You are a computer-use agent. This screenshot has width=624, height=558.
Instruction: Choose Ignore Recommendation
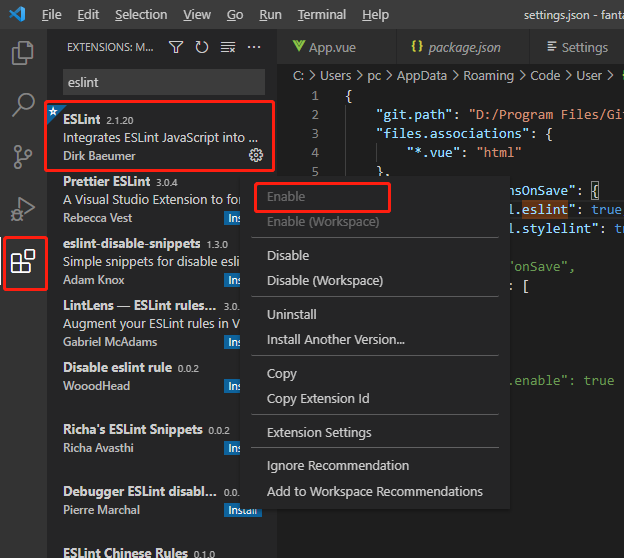tap(374, 465)
